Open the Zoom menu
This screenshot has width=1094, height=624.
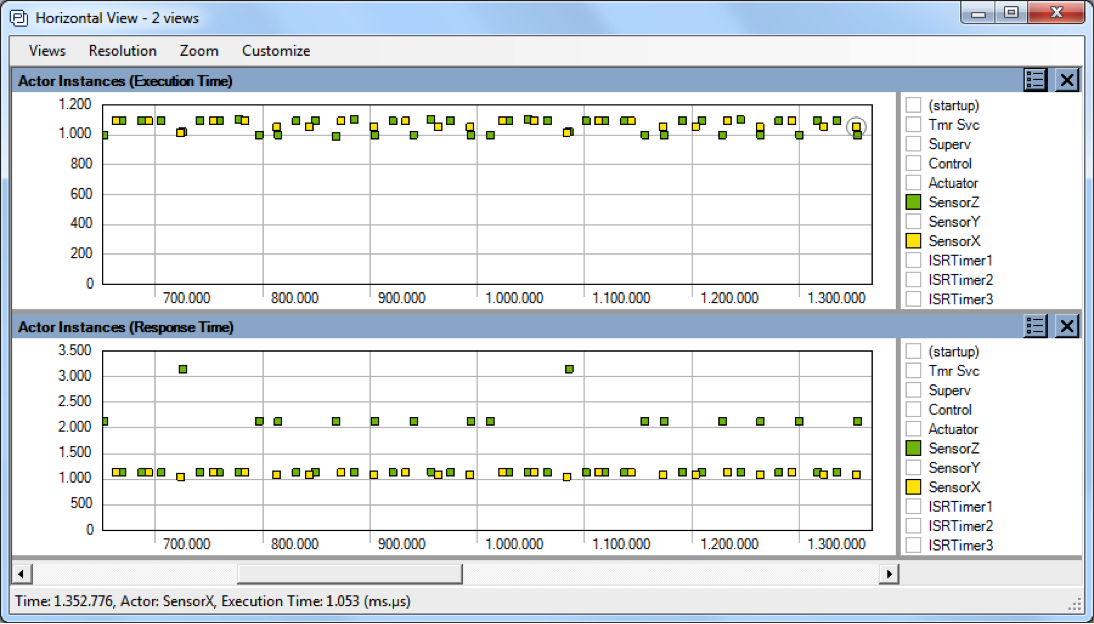pos(199,51)
